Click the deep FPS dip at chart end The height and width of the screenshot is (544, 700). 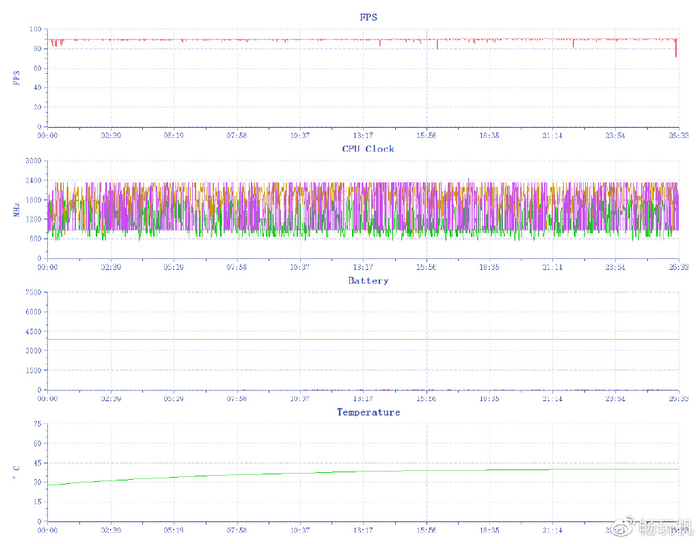pyautogui.click(x=676, y=52)
